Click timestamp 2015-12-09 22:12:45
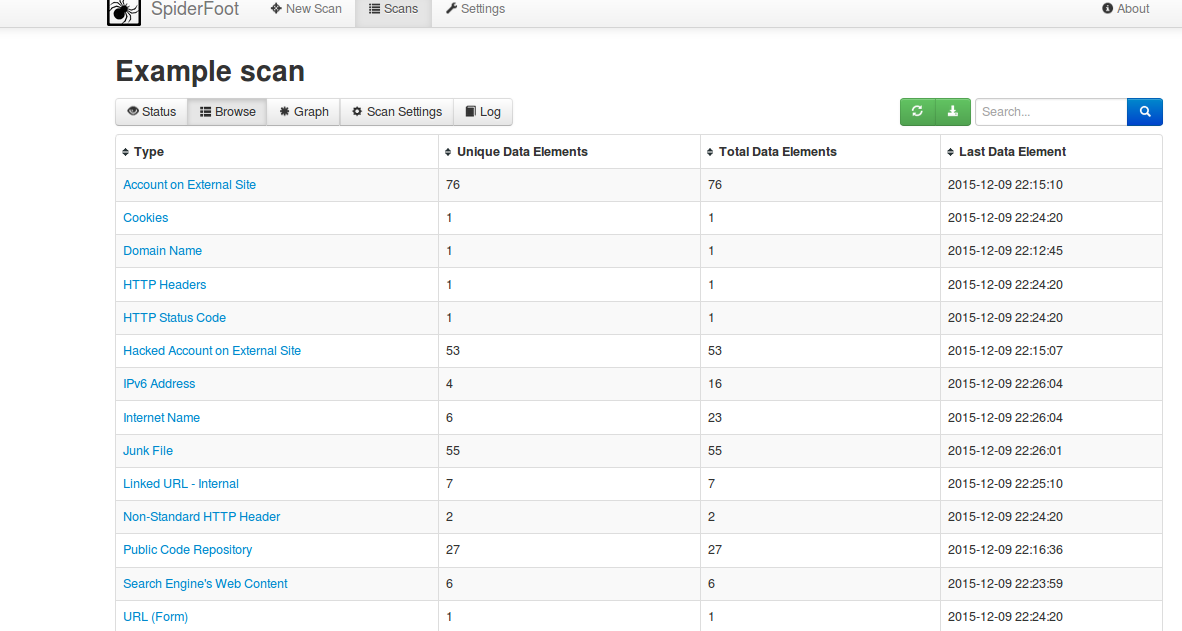Screen dimensions: 1182x631 tap(1005, 251)
